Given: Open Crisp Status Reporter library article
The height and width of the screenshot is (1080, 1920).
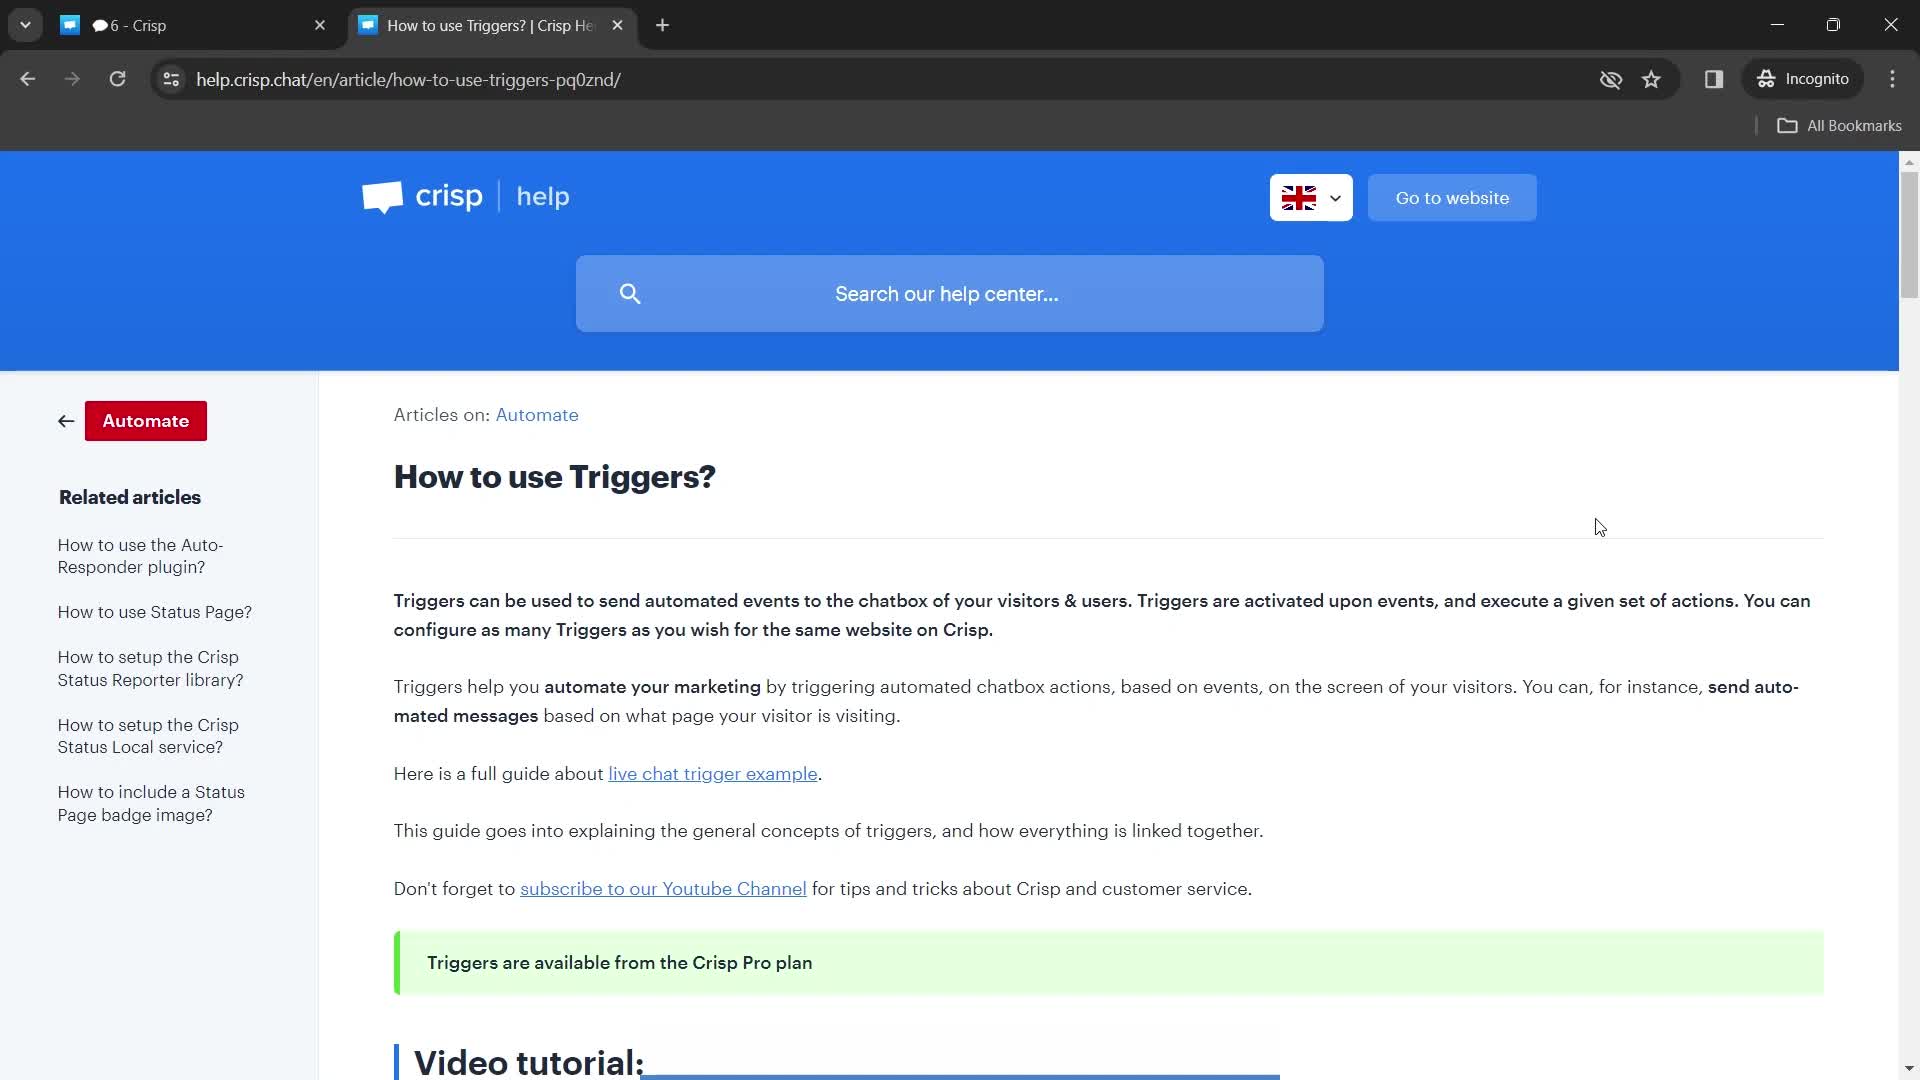Looking at the screenshot, I should pyautogui.click(x=150, y=669).
